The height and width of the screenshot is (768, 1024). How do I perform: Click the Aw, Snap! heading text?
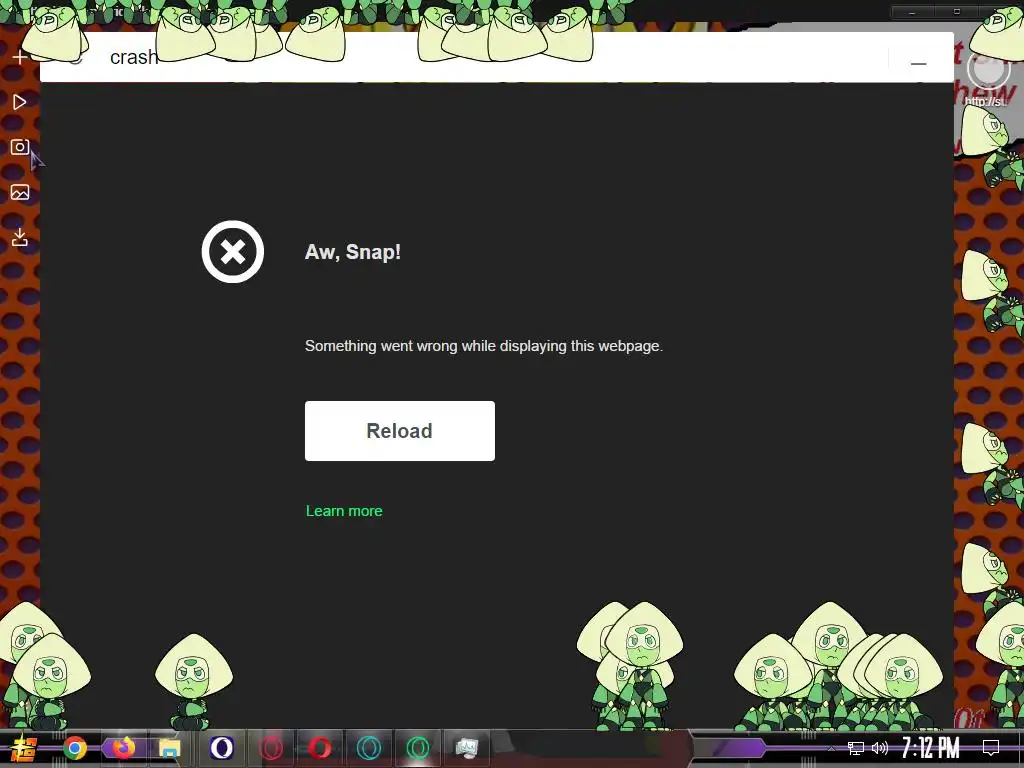(353, 252)
